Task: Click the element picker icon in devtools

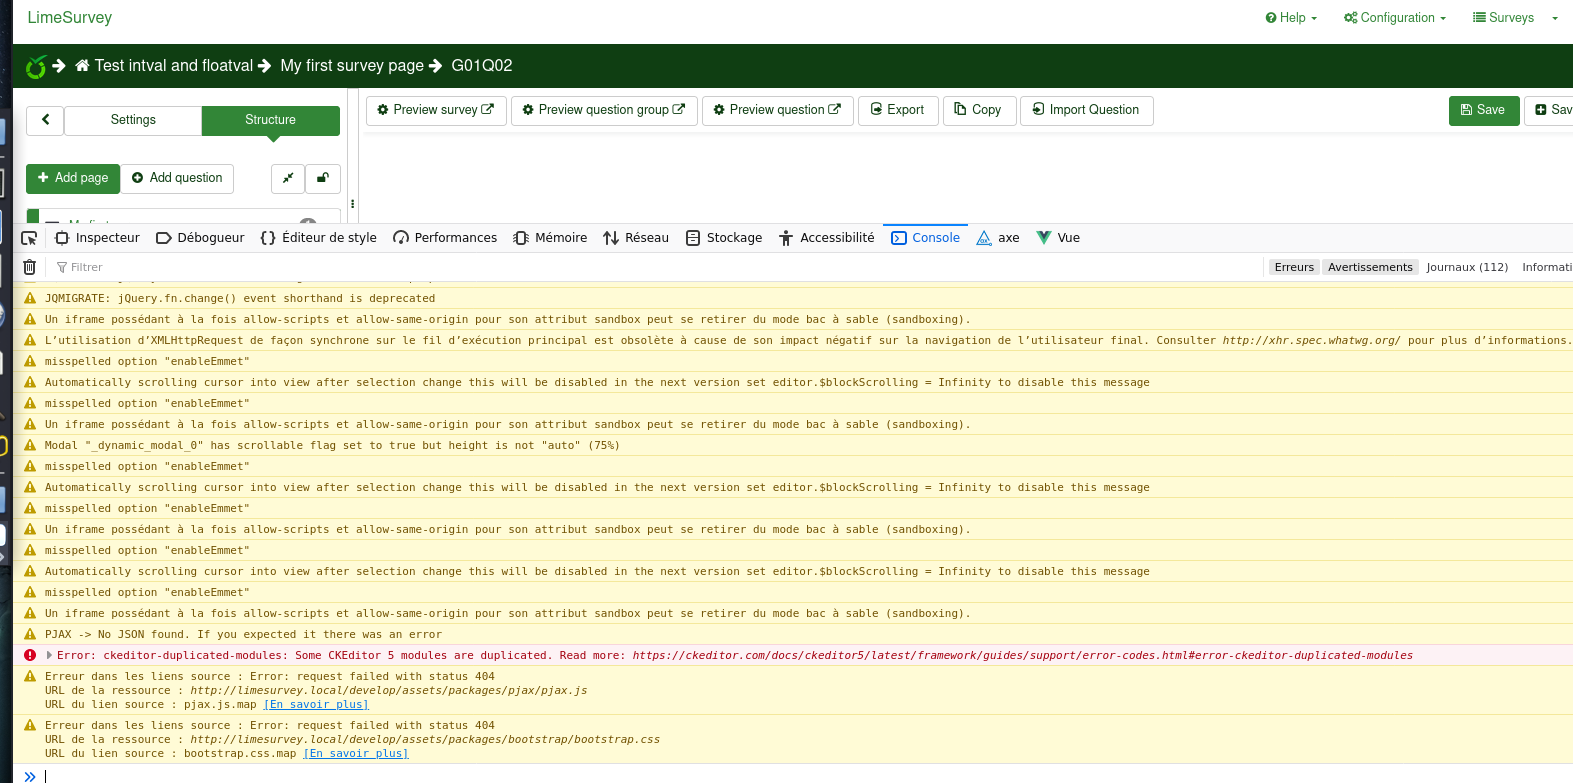Action: click(x=29, y=238)
